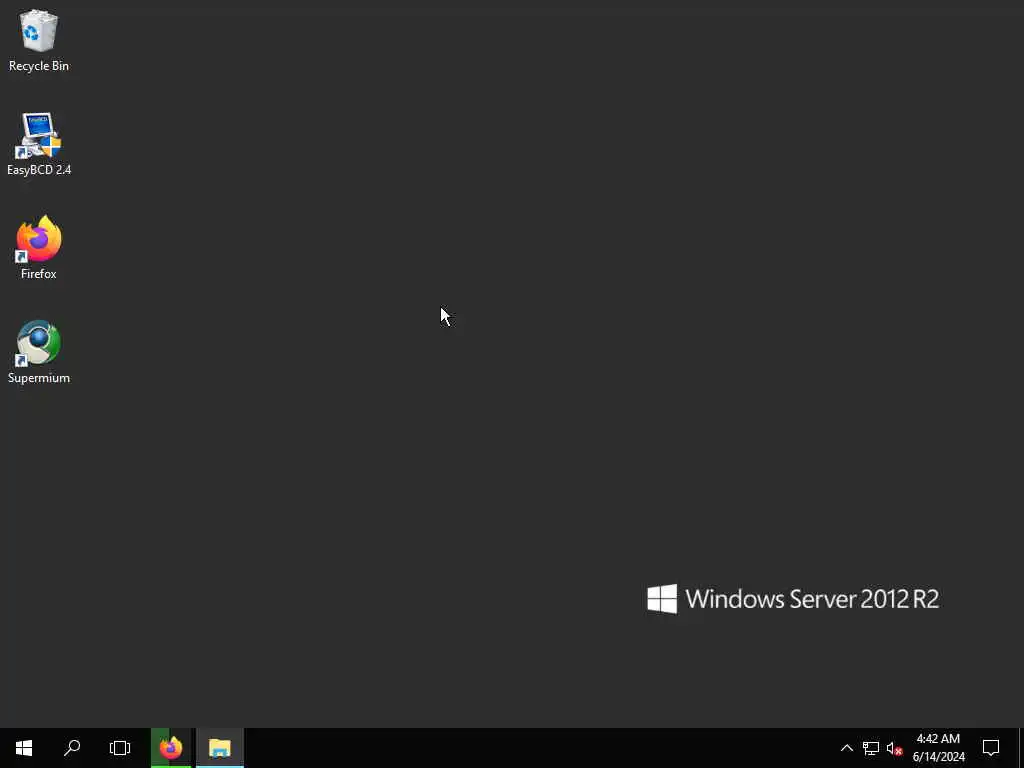The width and height of the screenshot is (1024, 768).
Task: Open the Action Center notifications icon
Action: 991,748
